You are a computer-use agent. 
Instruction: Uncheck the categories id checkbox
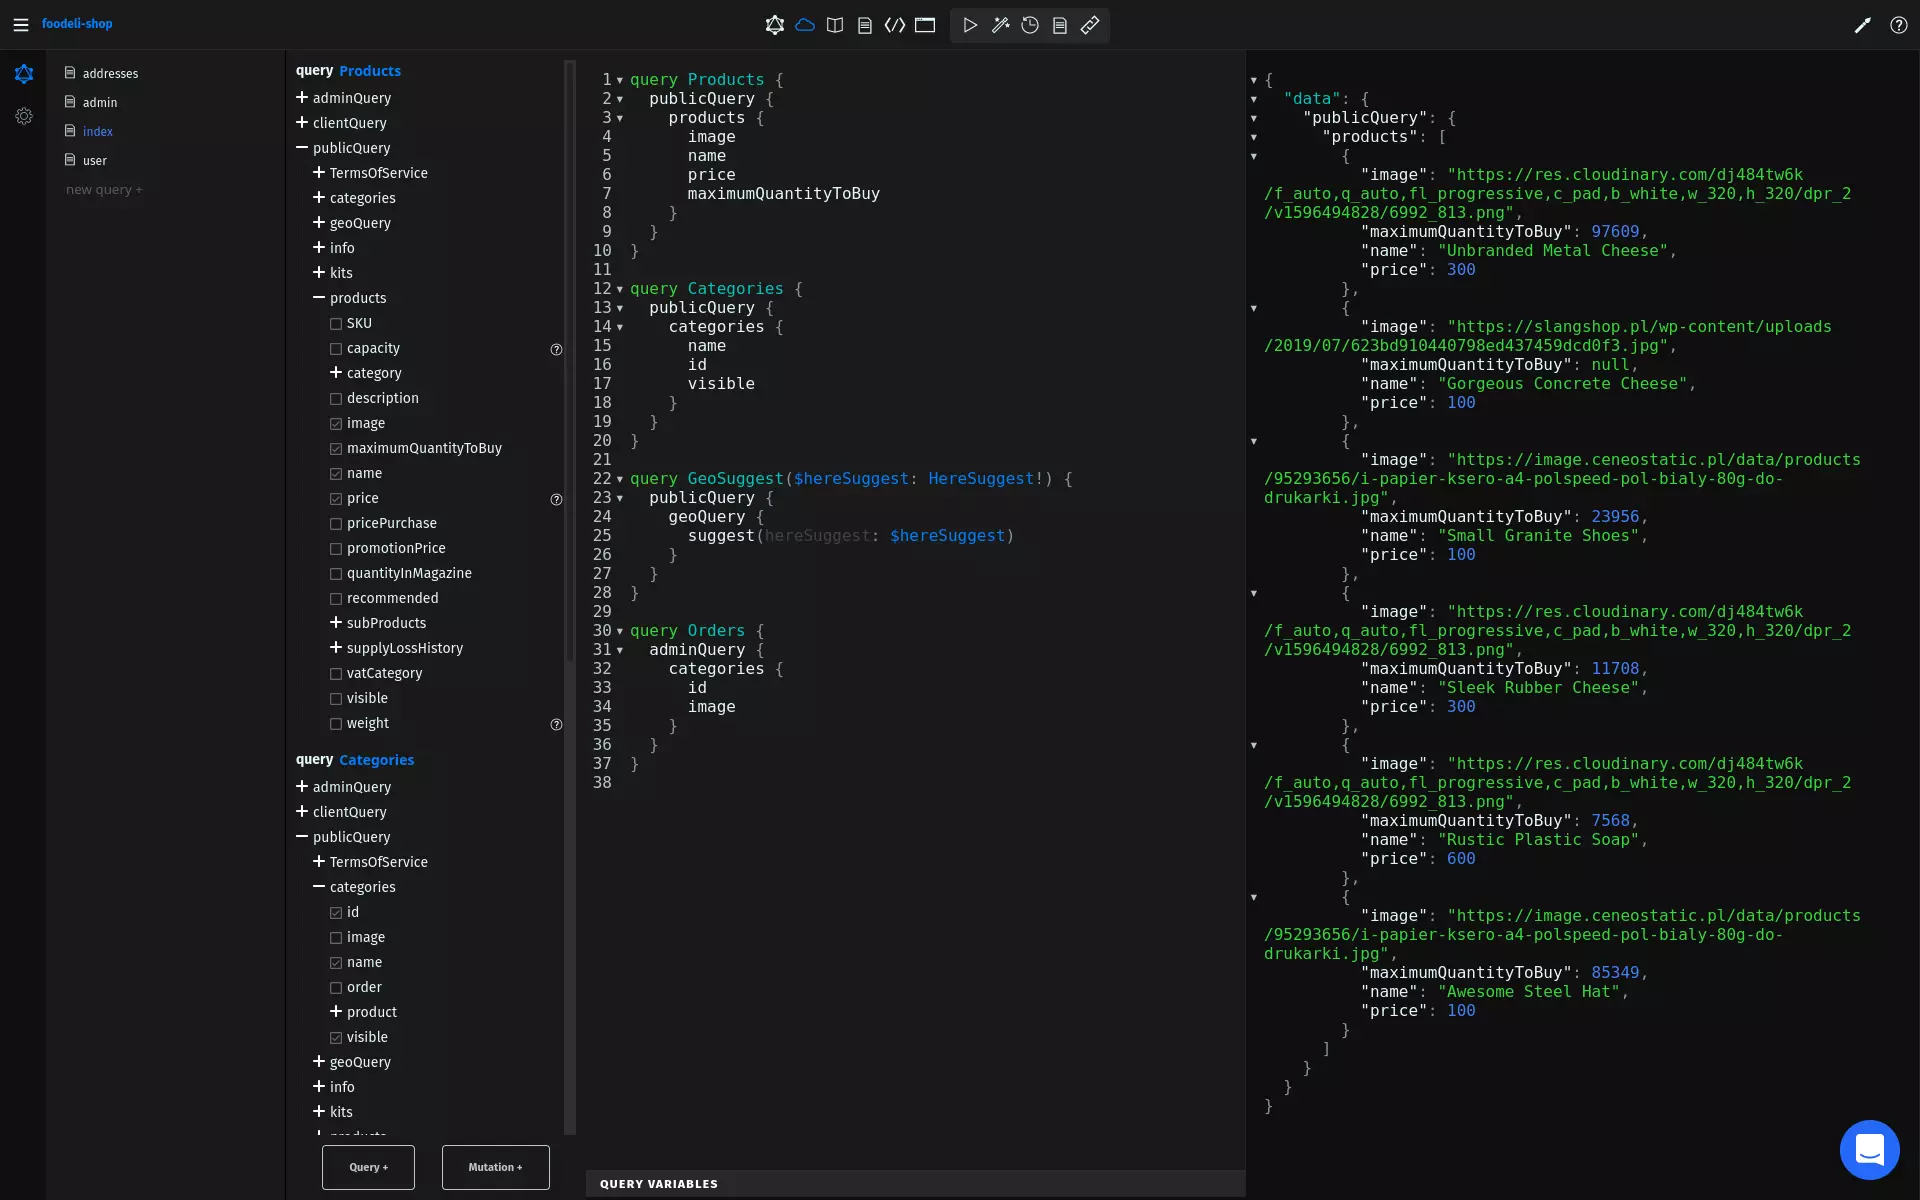coord(336,913)
